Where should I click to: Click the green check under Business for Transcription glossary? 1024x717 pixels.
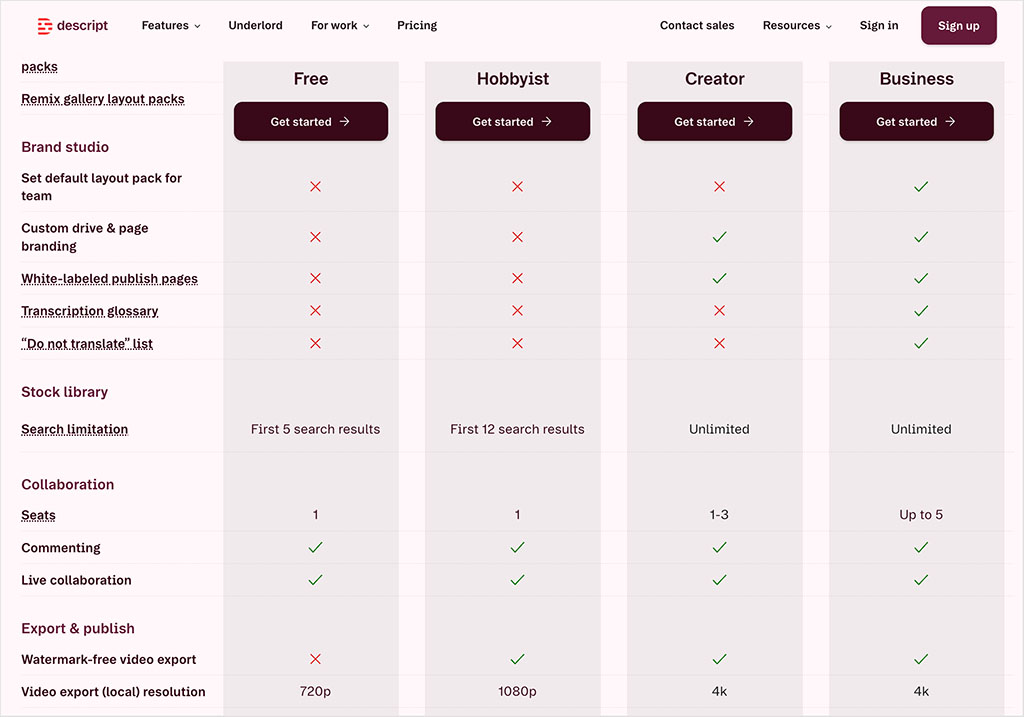tap(920, 311)
